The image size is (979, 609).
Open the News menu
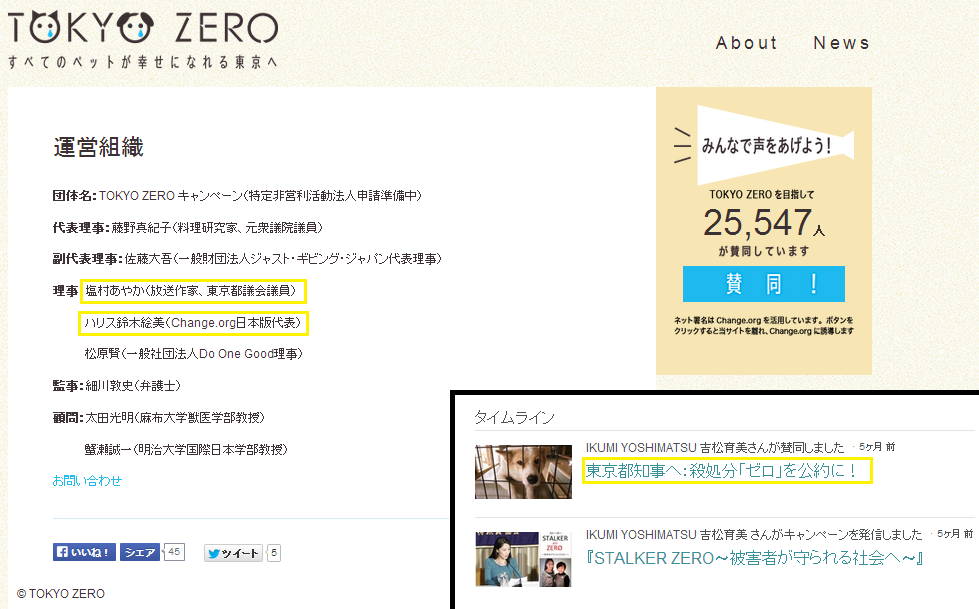click(x=841, y=43)
